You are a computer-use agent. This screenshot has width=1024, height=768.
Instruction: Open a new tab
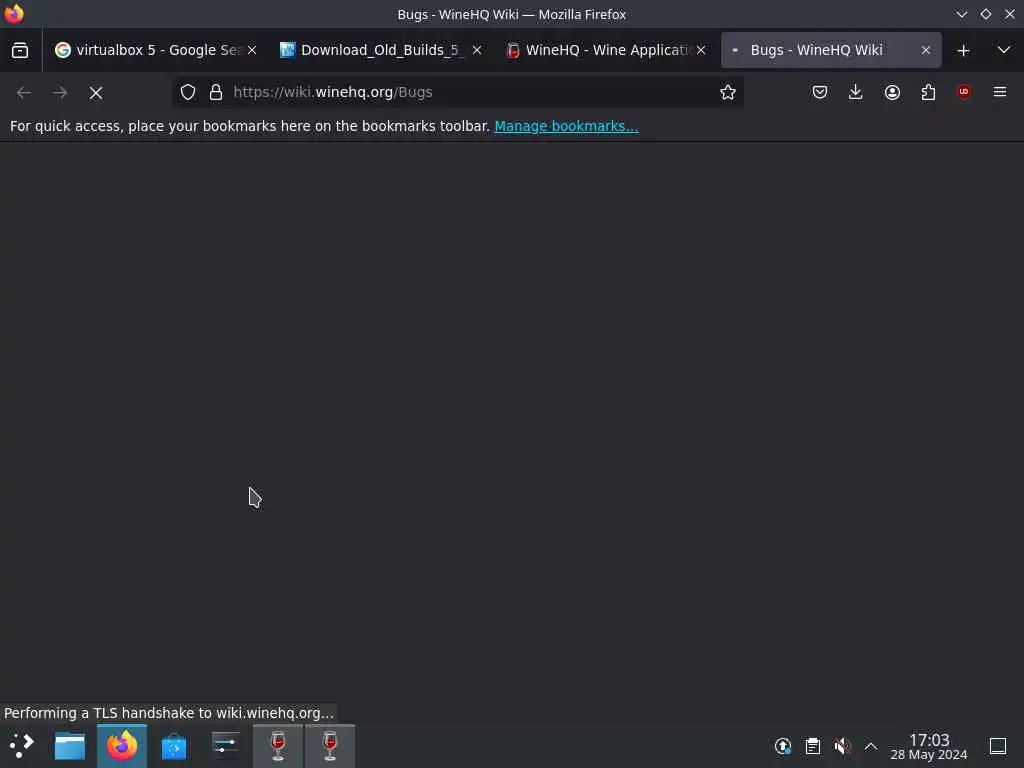click(x=963, y=50)
